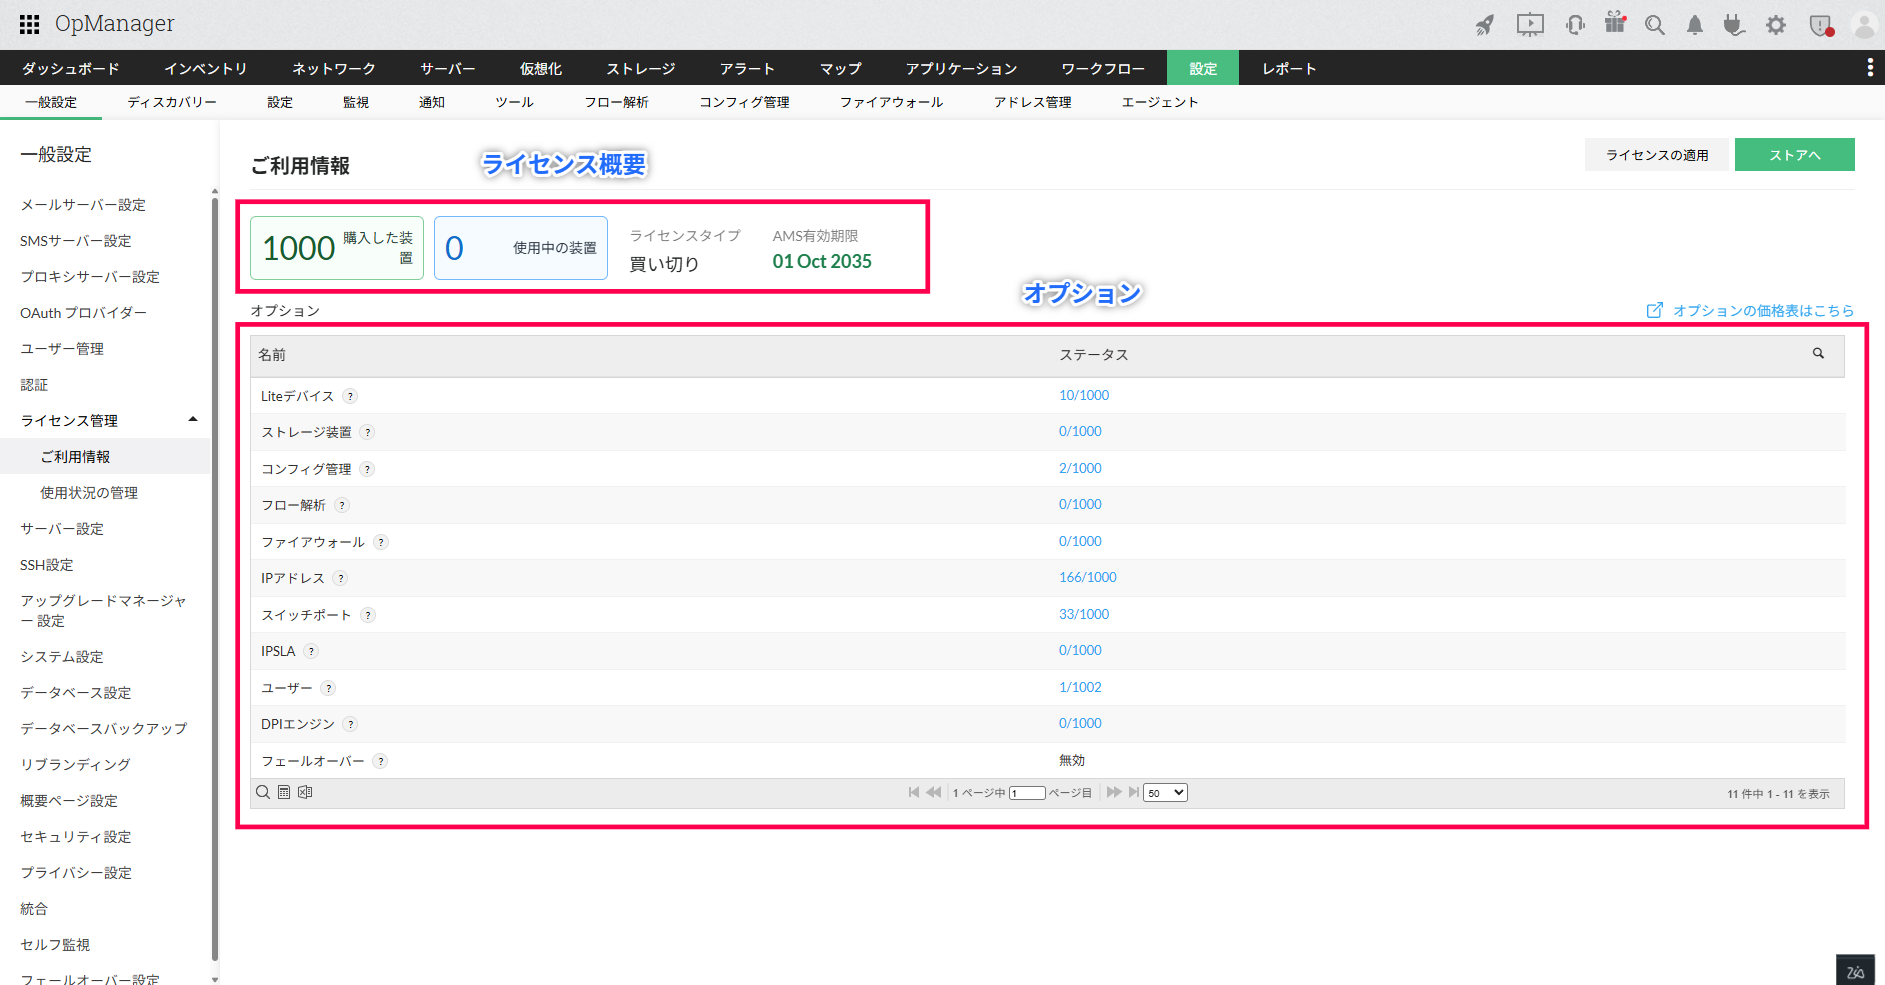Open the rows-per-page dropdown showing 50

point(1165,793)
